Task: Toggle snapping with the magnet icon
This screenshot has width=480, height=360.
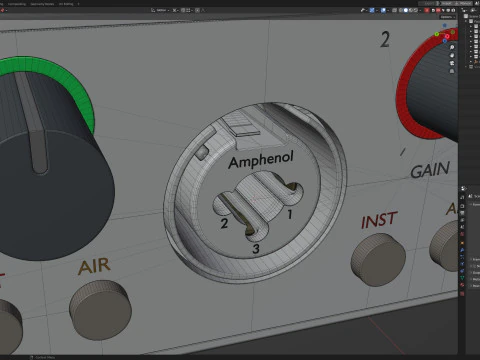Action: click(x=183, y=10)
